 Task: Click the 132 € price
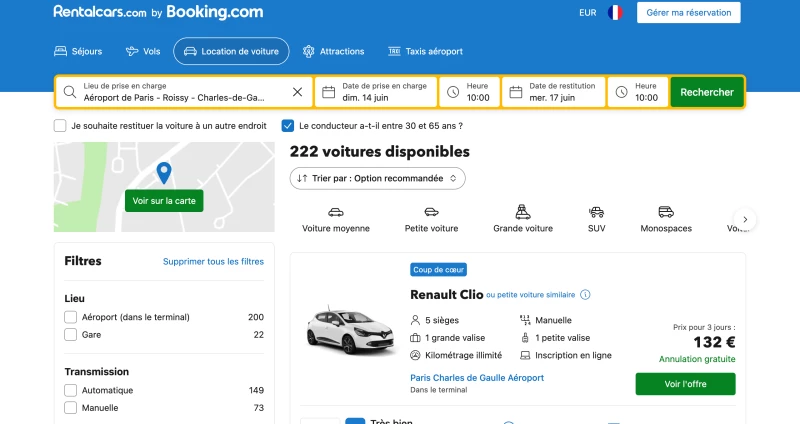pyautogui.click(x=714, y=342)
